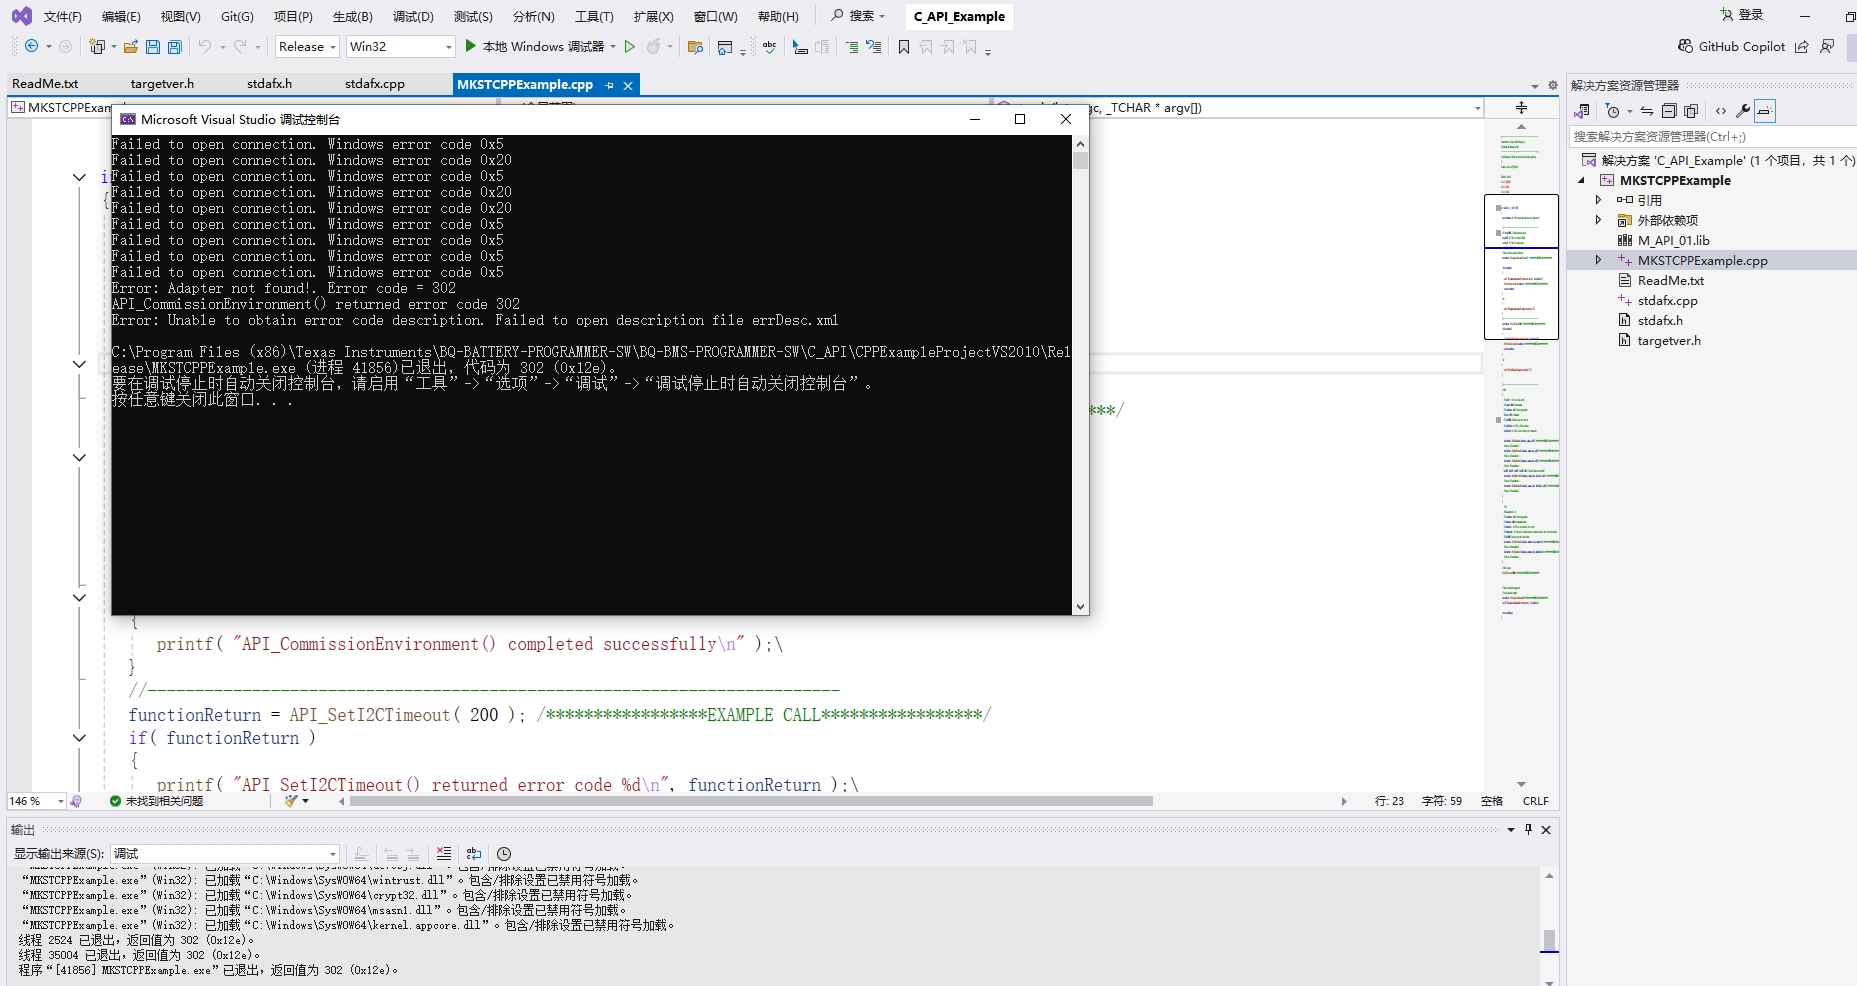Click the code cleanup broom icon

[x=292, y=801]
